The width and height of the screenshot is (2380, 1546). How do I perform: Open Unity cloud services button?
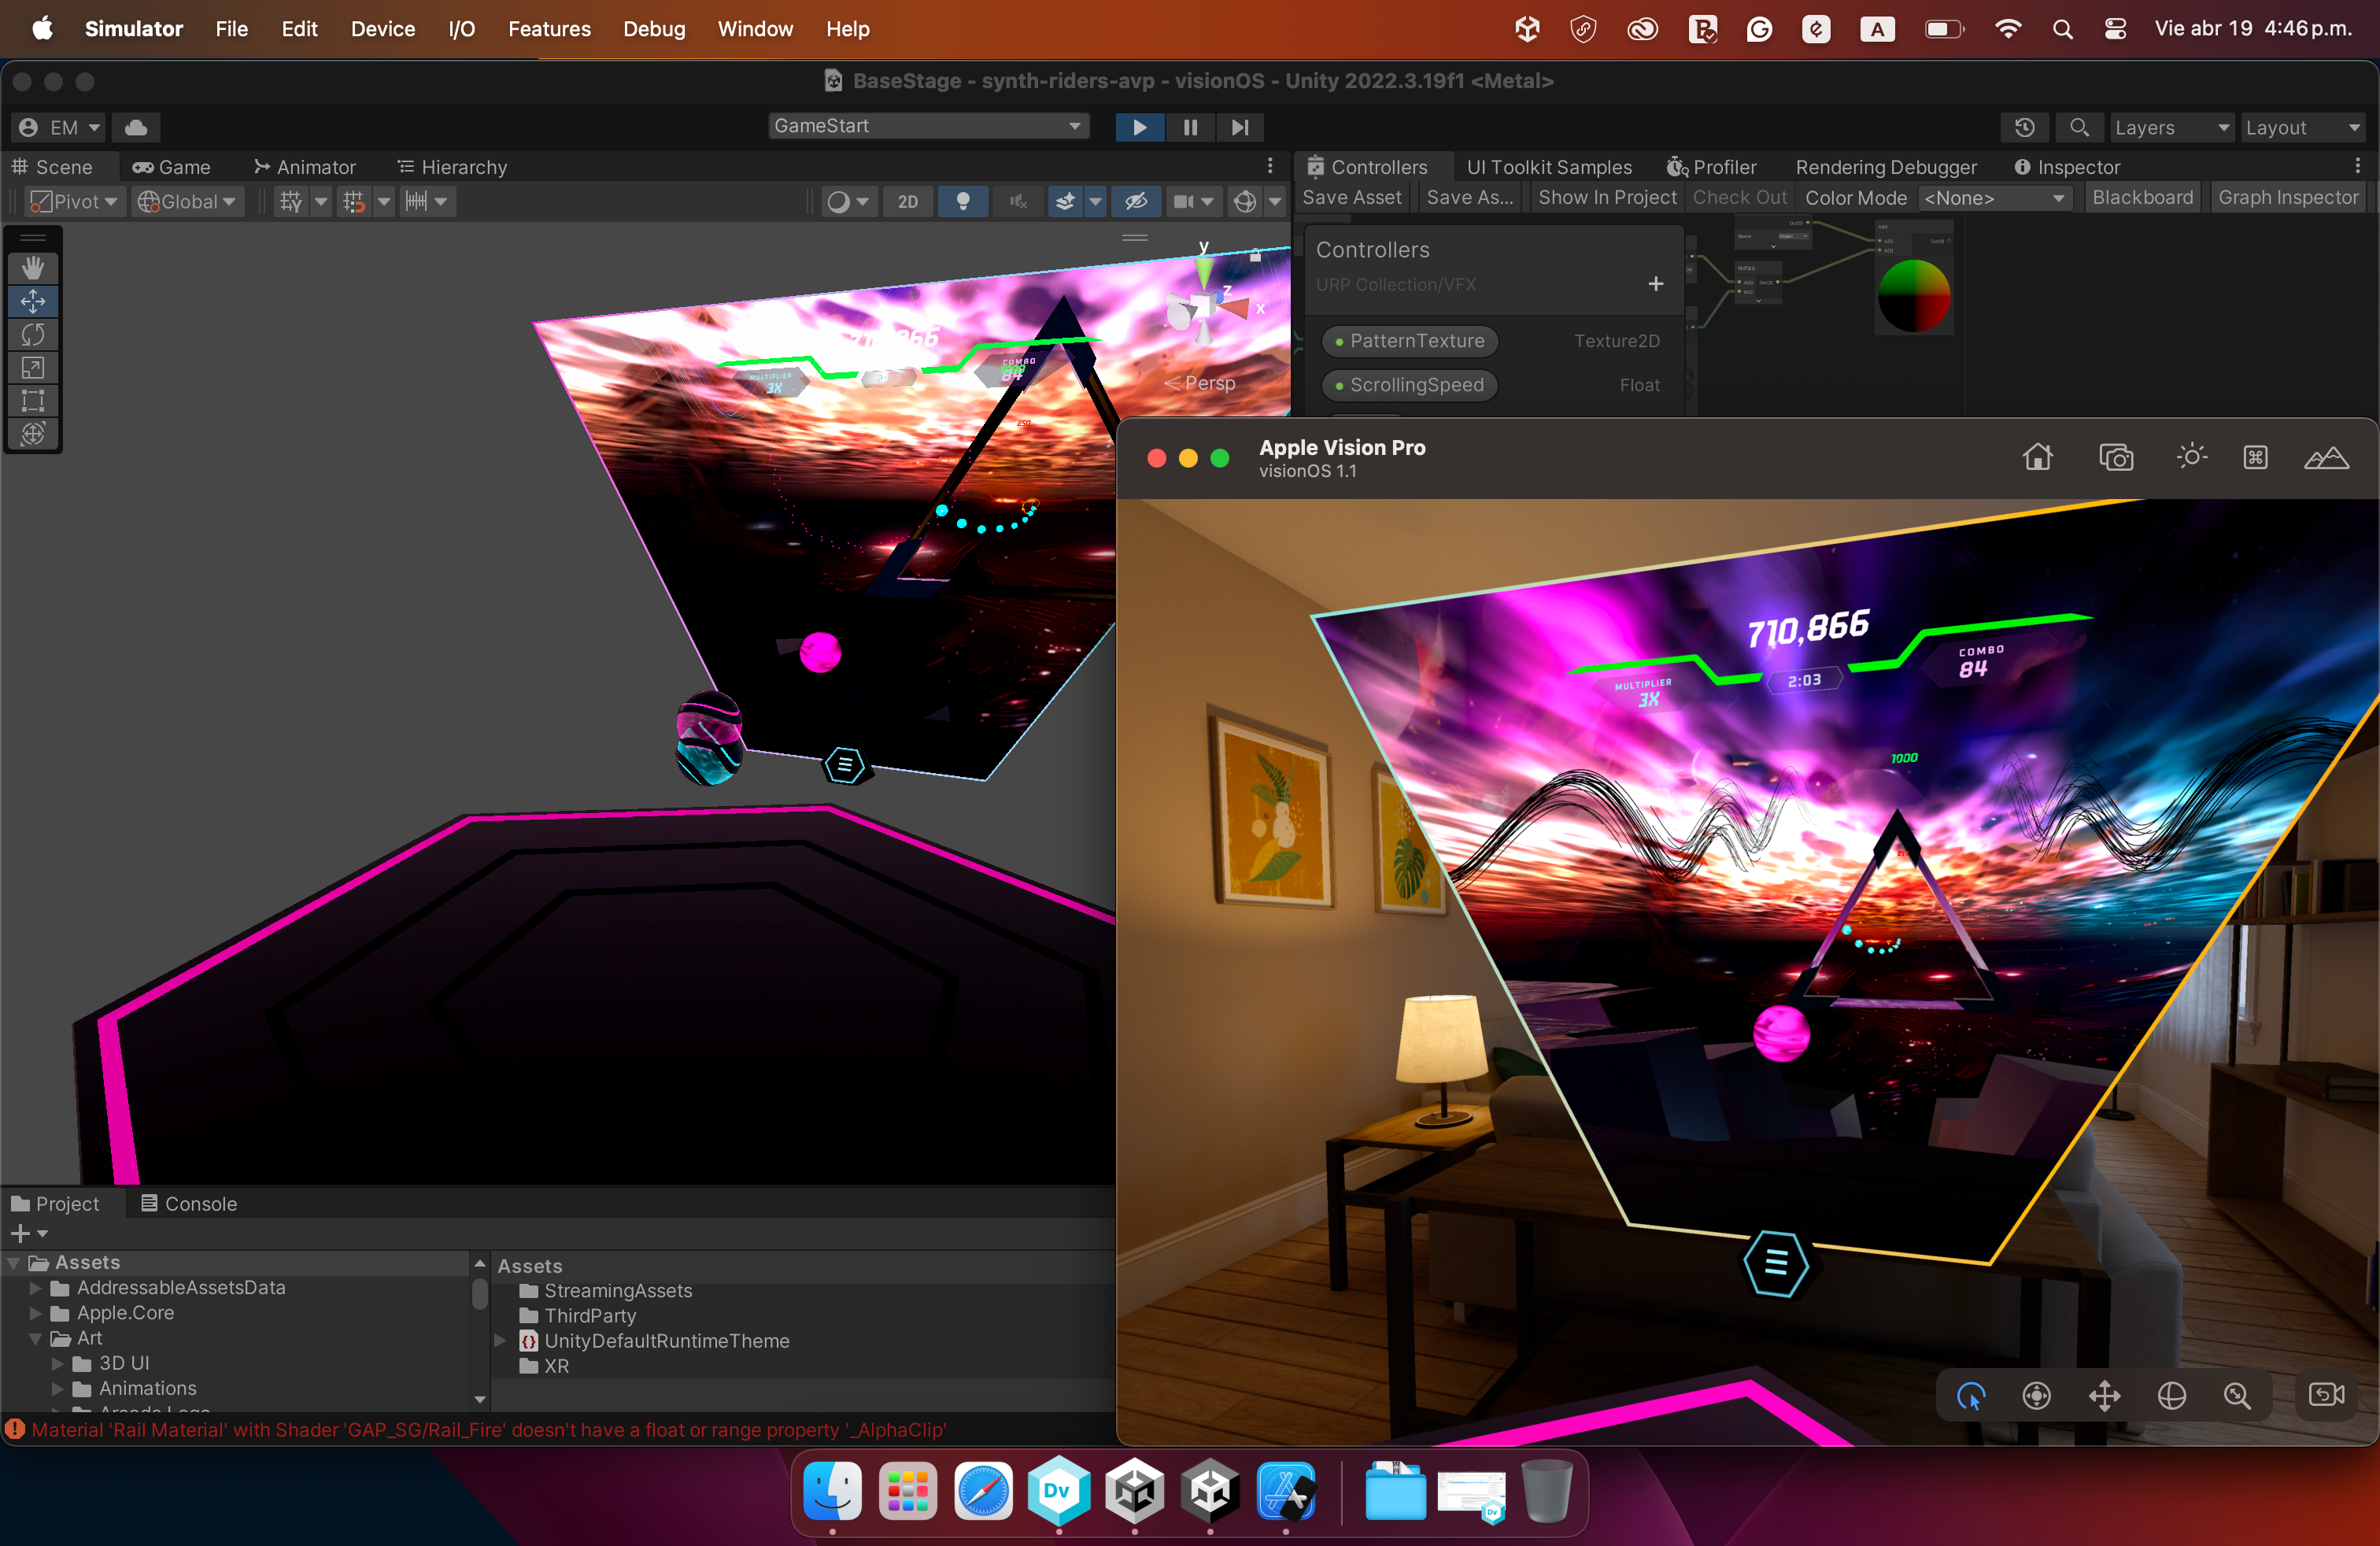pos(136,127)
